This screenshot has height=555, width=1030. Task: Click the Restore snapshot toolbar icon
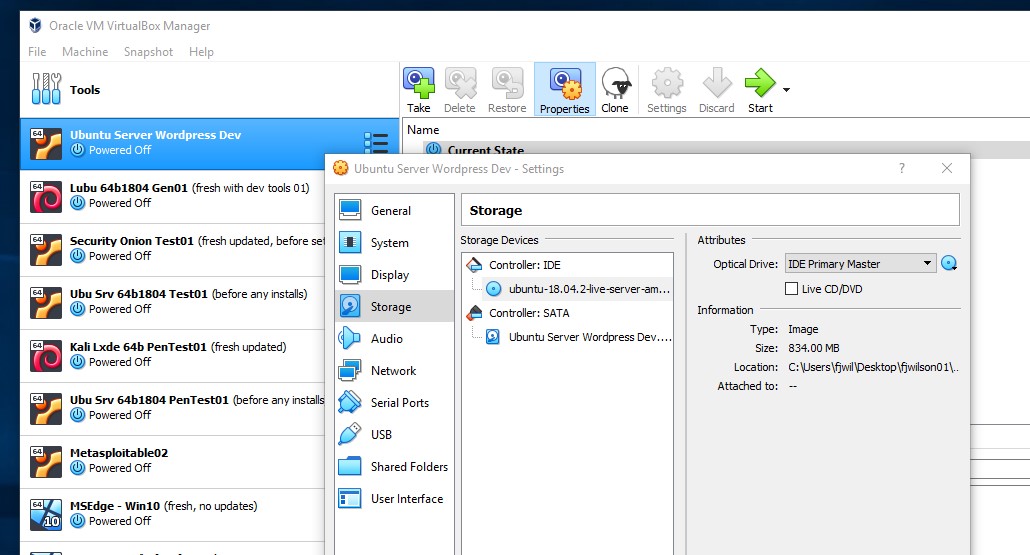tap(507, 90)
